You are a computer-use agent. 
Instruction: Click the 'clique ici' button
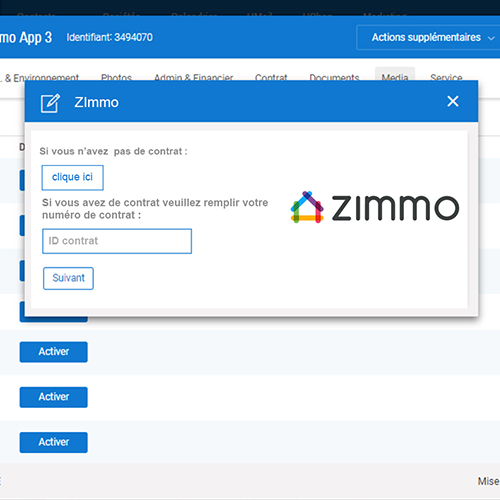click(72, 177)
